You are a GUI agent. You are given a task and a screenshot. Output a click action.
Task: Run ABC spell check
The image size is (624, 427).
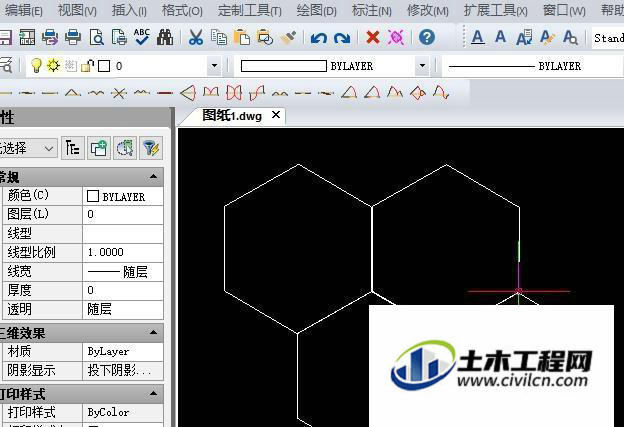[142, 37]
